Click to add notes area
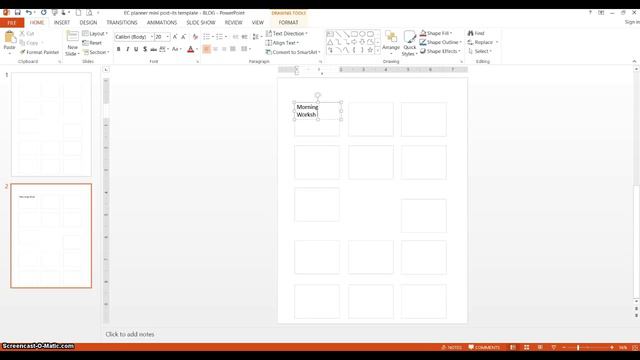Viewport: 640px width, 360px height. click(x=130, y=334)
